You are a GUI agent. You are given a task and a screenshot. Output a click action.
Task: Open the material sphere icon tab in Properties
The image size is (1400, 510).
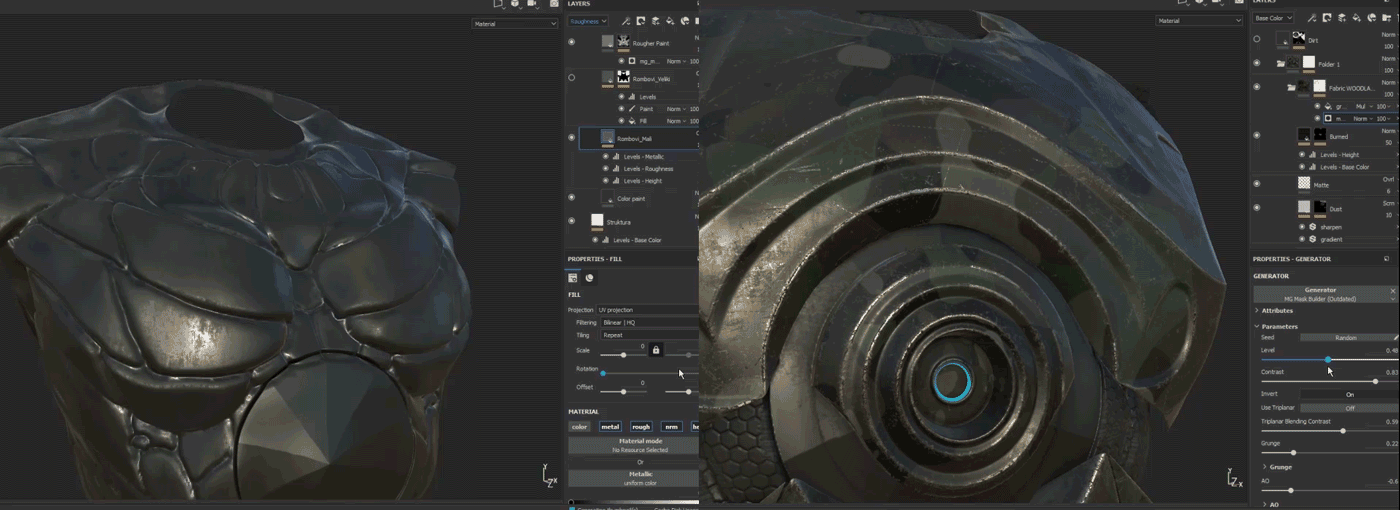(x=590, y=278)
